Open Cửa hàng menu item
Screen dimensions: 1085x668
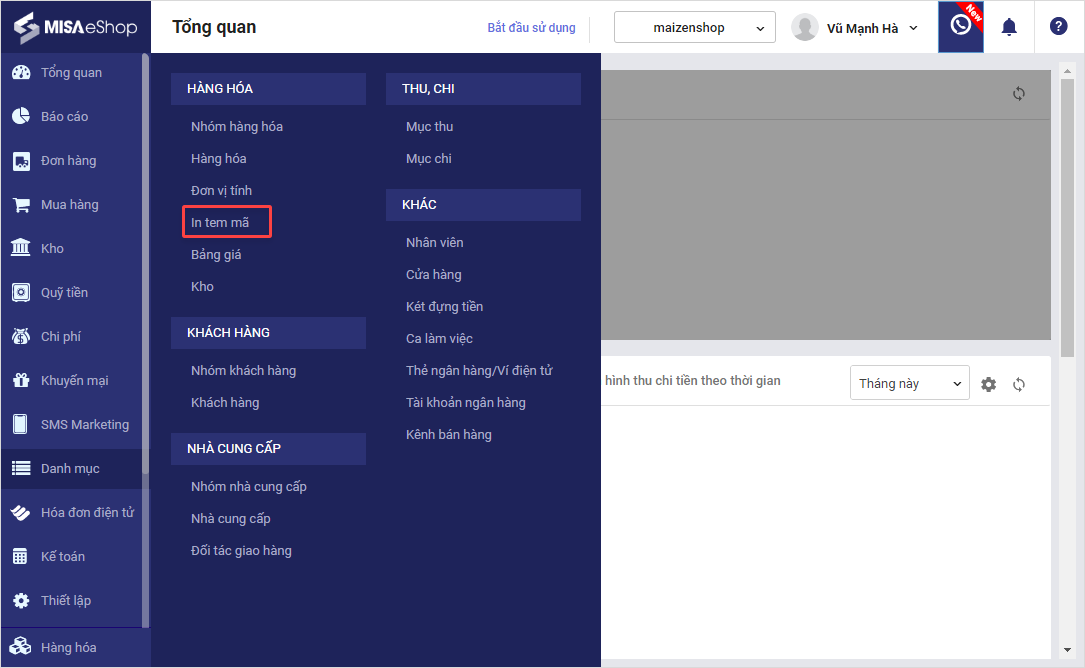click(x=434, y=274)
